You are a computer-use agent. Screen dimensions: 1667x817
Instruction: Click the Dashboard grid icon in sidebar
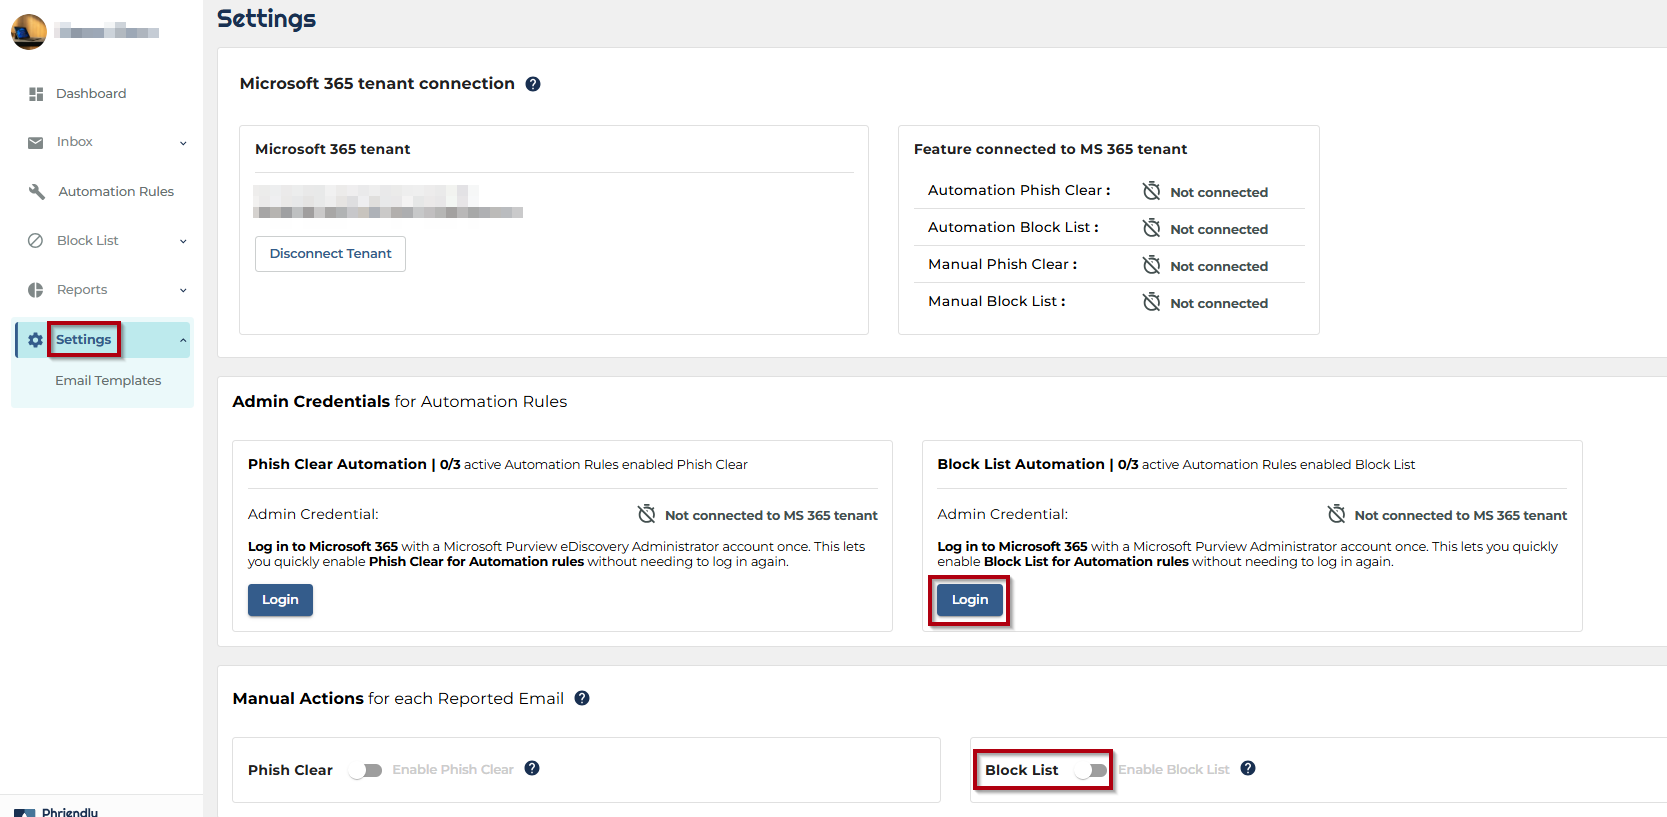[x=36, y=94]
